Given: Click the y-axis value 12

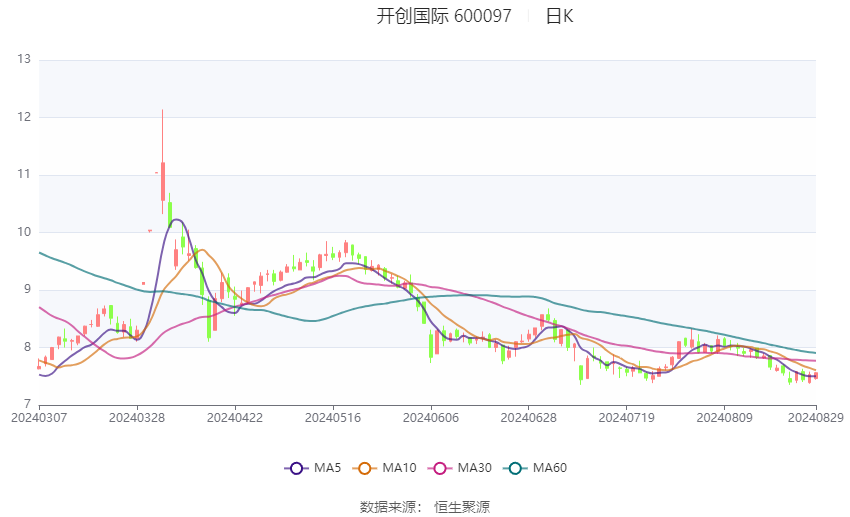Looking at the screenshot, I should pyautogui.click(x=24, y=117).
